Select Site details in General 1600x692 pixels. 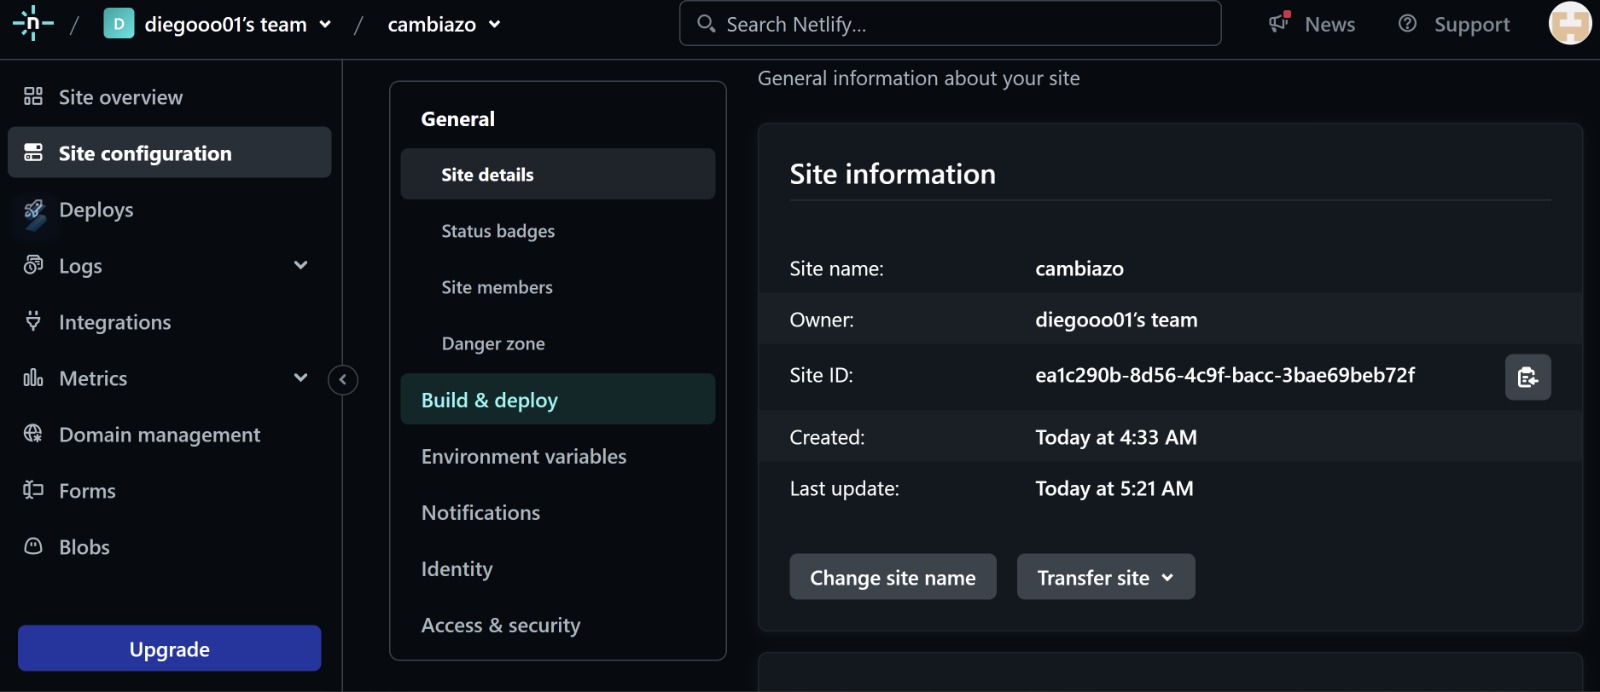coord(558,174)
